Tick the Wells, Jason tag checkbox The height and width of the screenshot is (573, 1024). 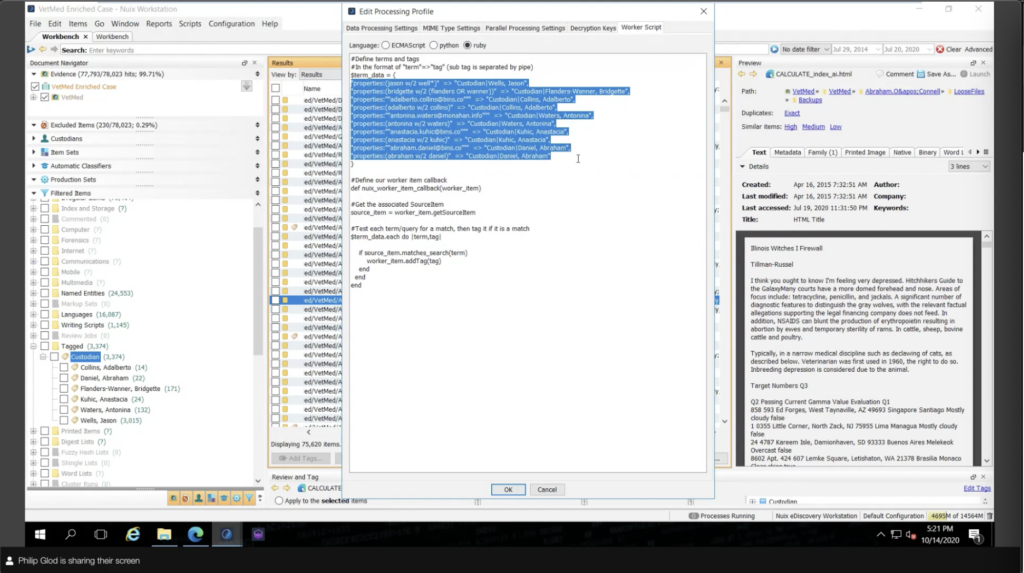point(64,420)
